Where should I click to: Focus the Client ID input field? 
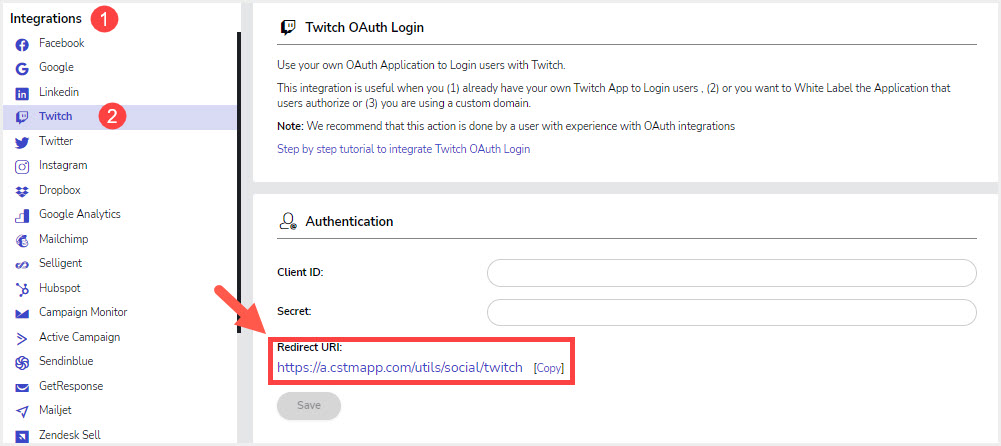[x=732, y=273]
